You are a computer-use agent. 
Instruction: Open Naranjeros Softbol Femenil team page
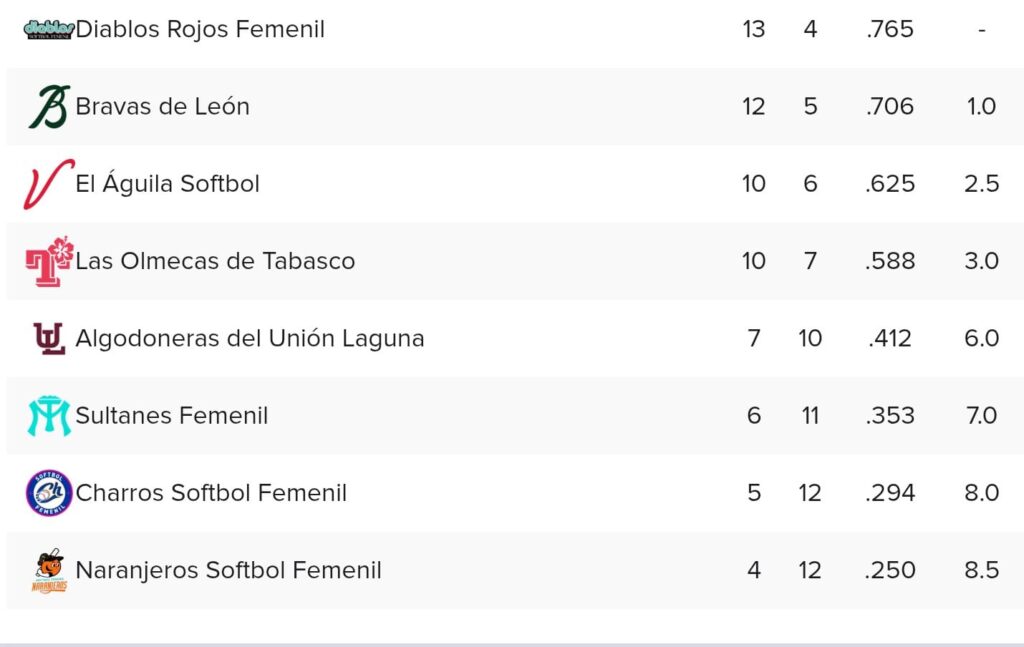[228, 571]
